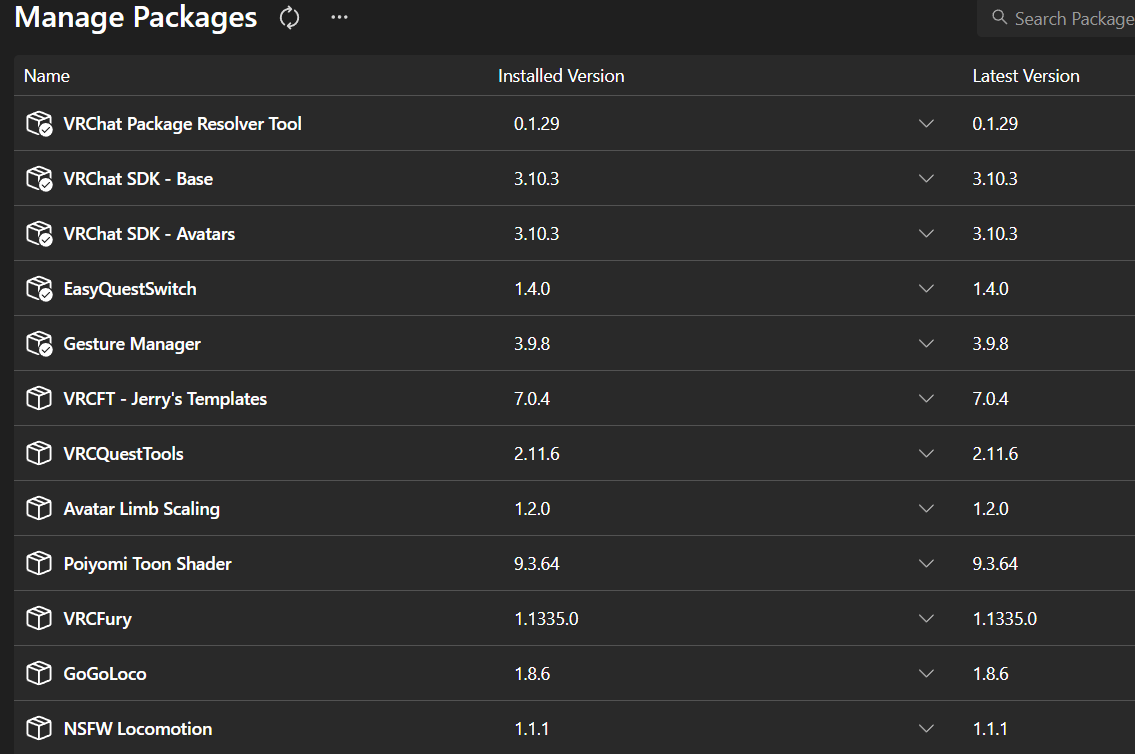This screenshot has height=754, width=1135.
Task: Click the VRCQuestTools package icon
Action: pyautogui.click(x=39, y=454)
